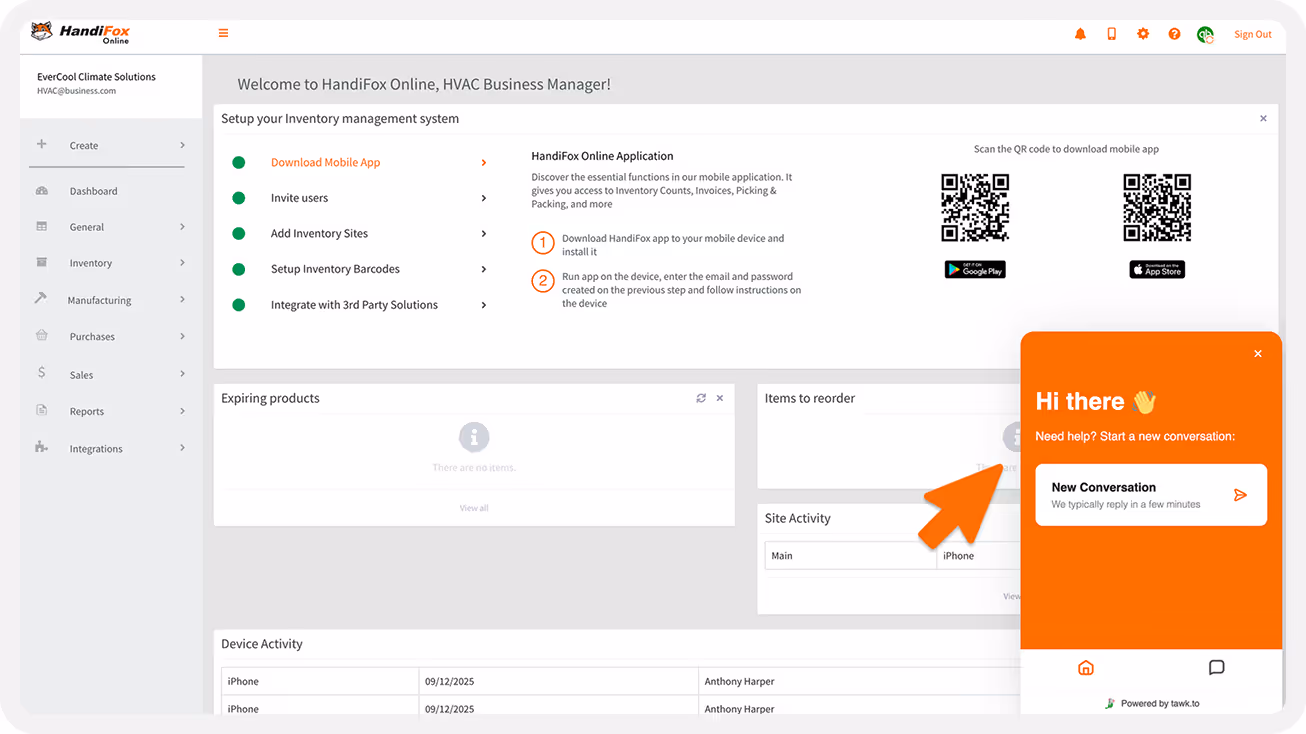Select Add Inventory Sites setup step
This screenshot has height=734, width=1306.
319,233
